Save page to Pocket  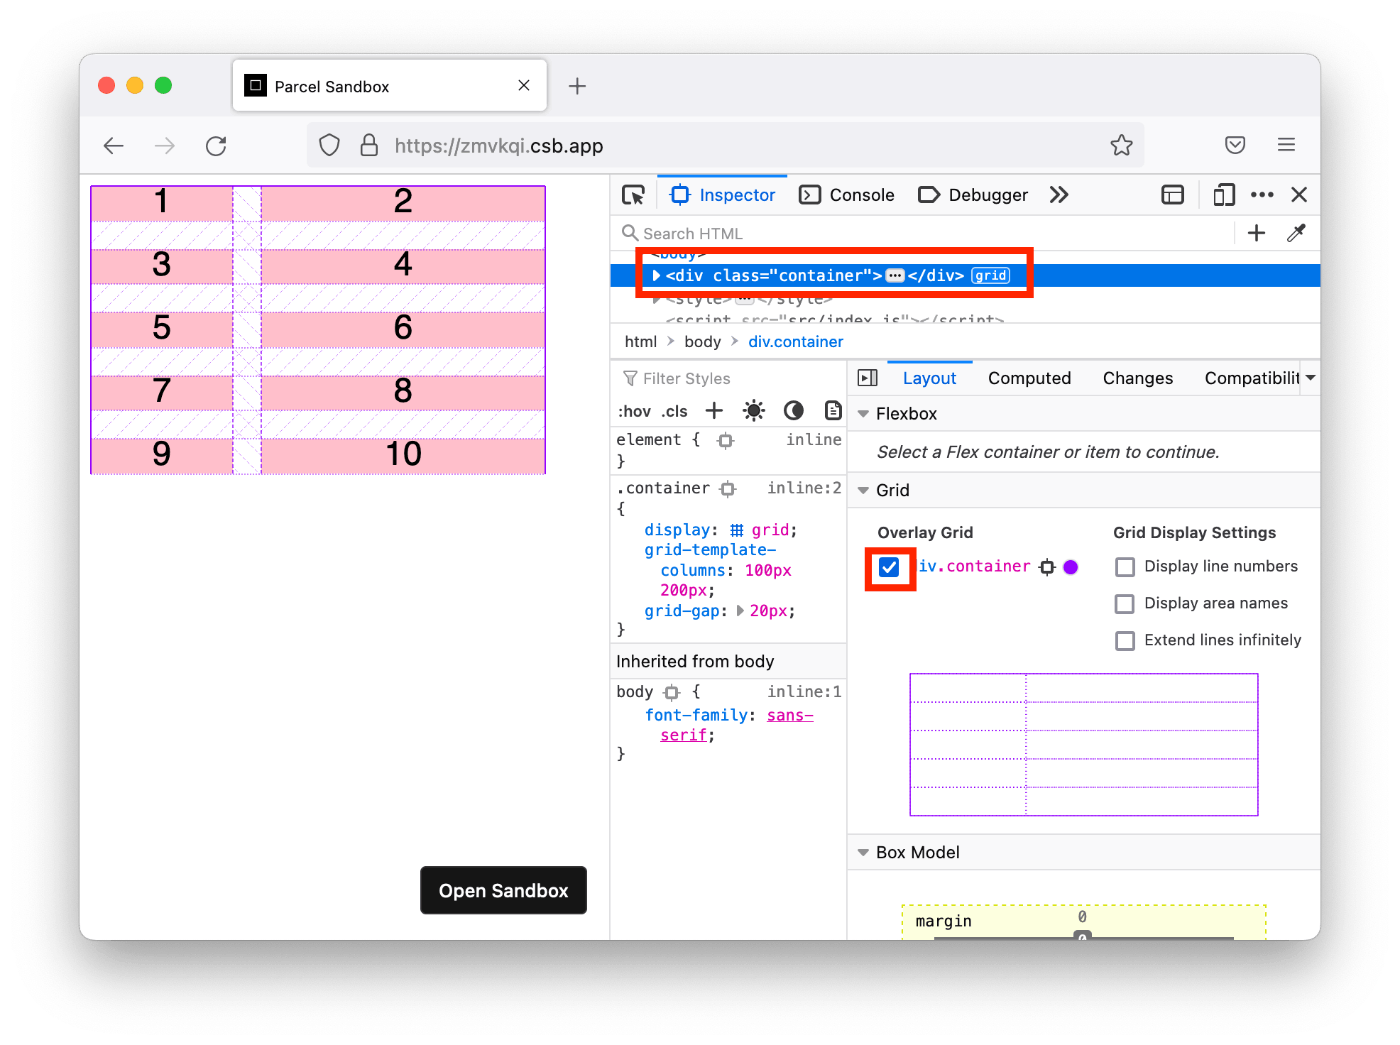coord(1235,145)
